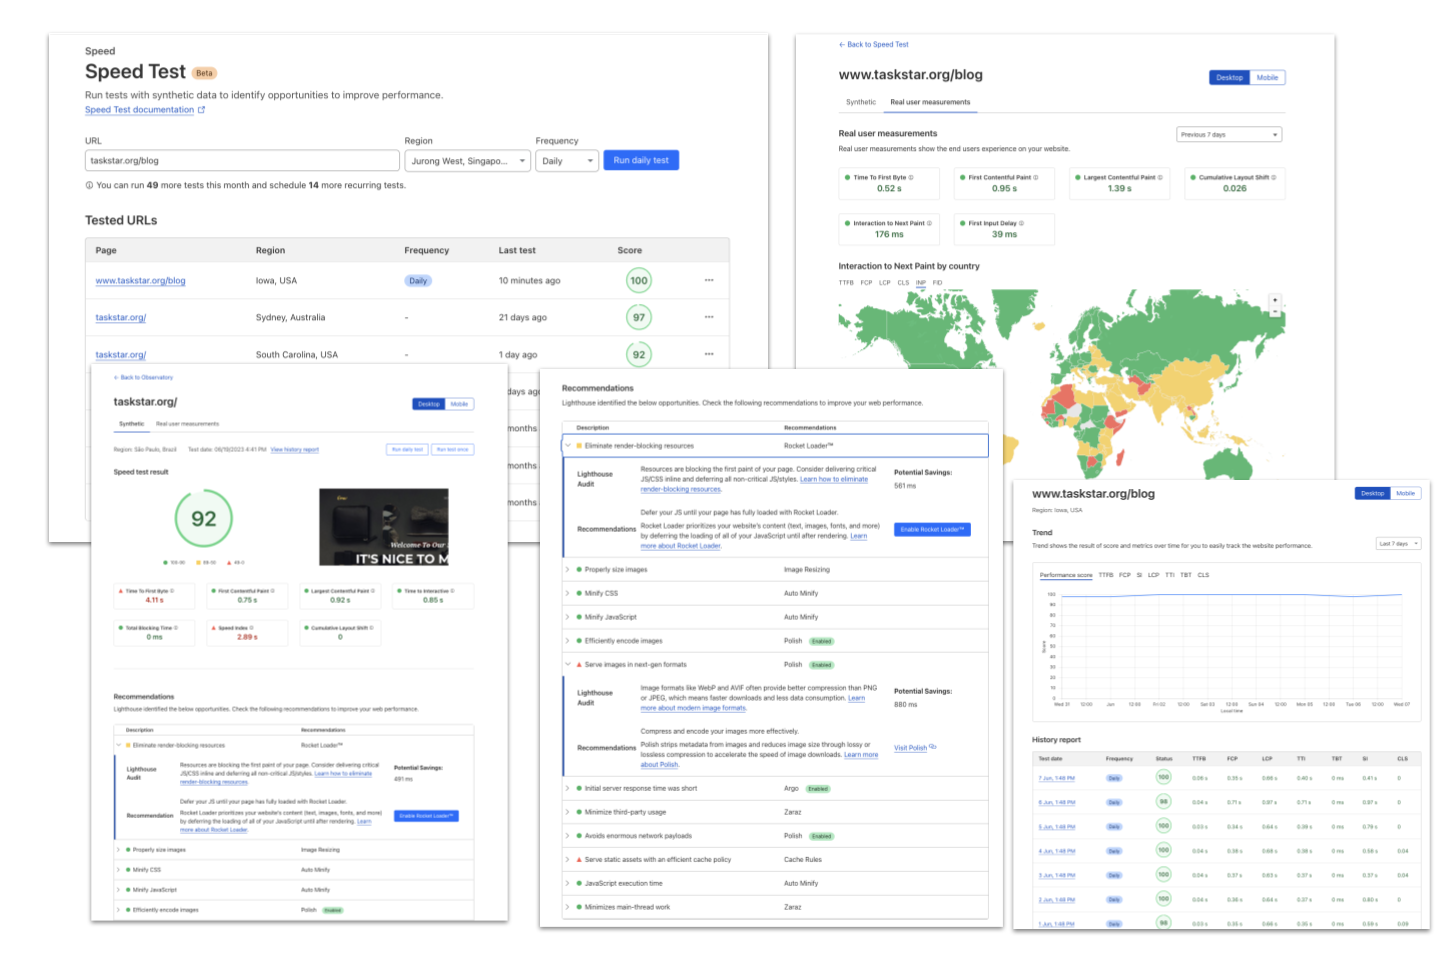Click 'Sydney, Australia' region cell
1440x960 pixels.
click(290, 318)
